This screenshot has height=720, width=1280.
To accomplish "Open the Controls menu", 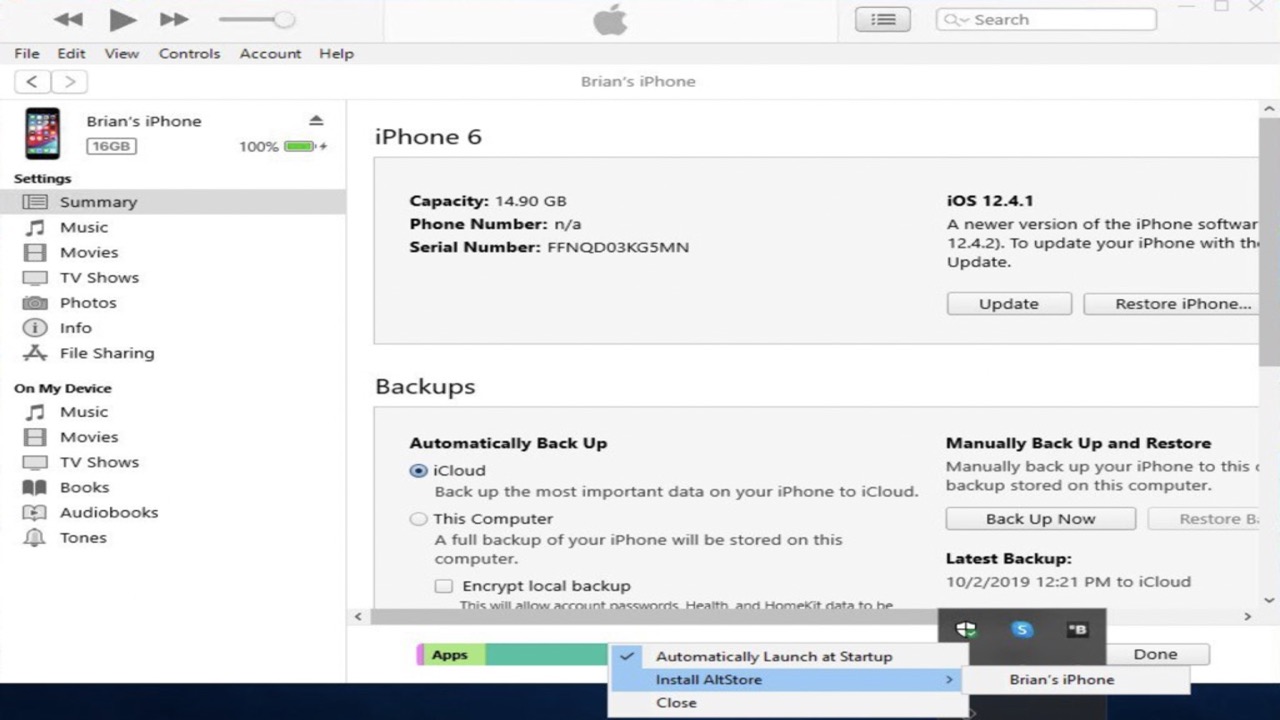I will point(189,54).
